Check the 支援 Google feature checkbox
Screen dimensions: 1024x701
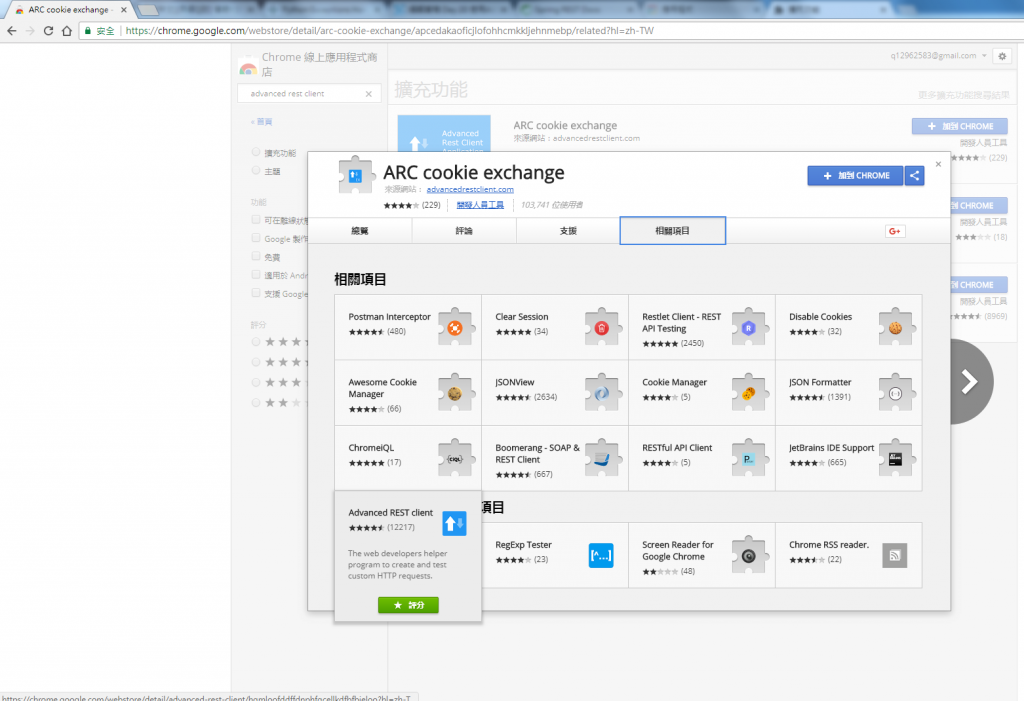[256, 293]
